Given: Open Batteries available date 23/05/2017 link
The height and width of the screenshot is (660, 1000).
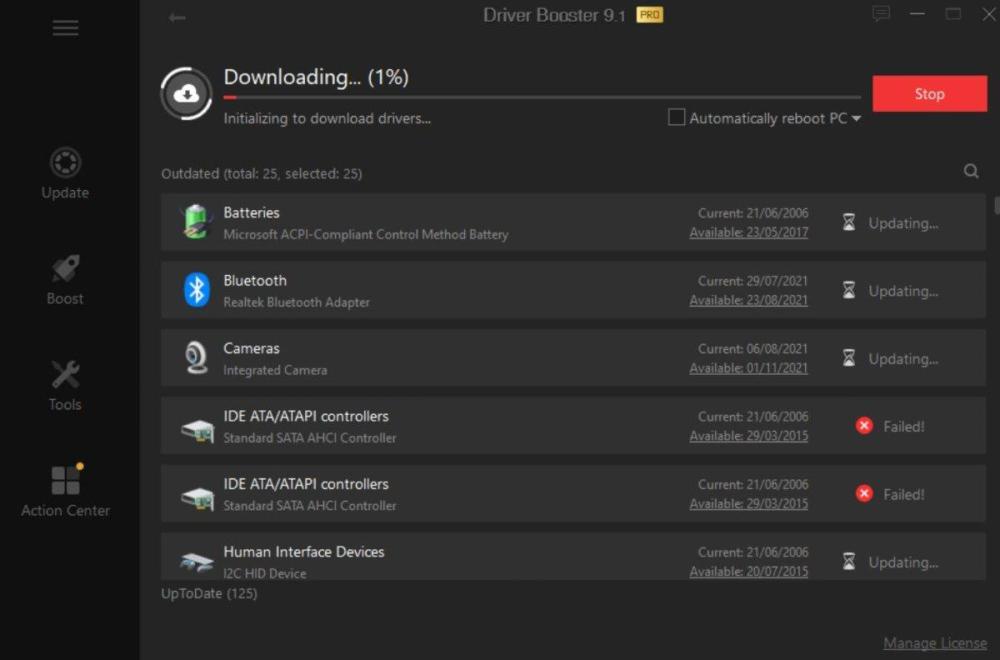Looking at the screenshot, I should (749, 233).
